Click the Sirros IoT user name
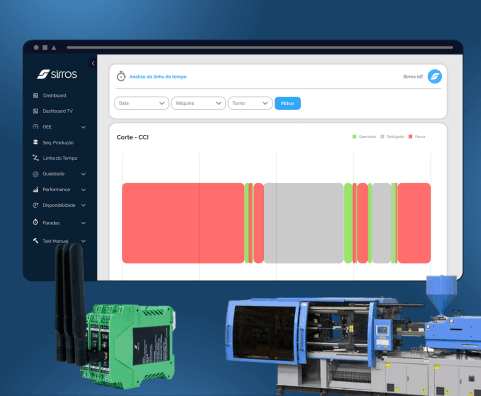Image resolution: width=481 pixels, height=396 pixels. 413,77
